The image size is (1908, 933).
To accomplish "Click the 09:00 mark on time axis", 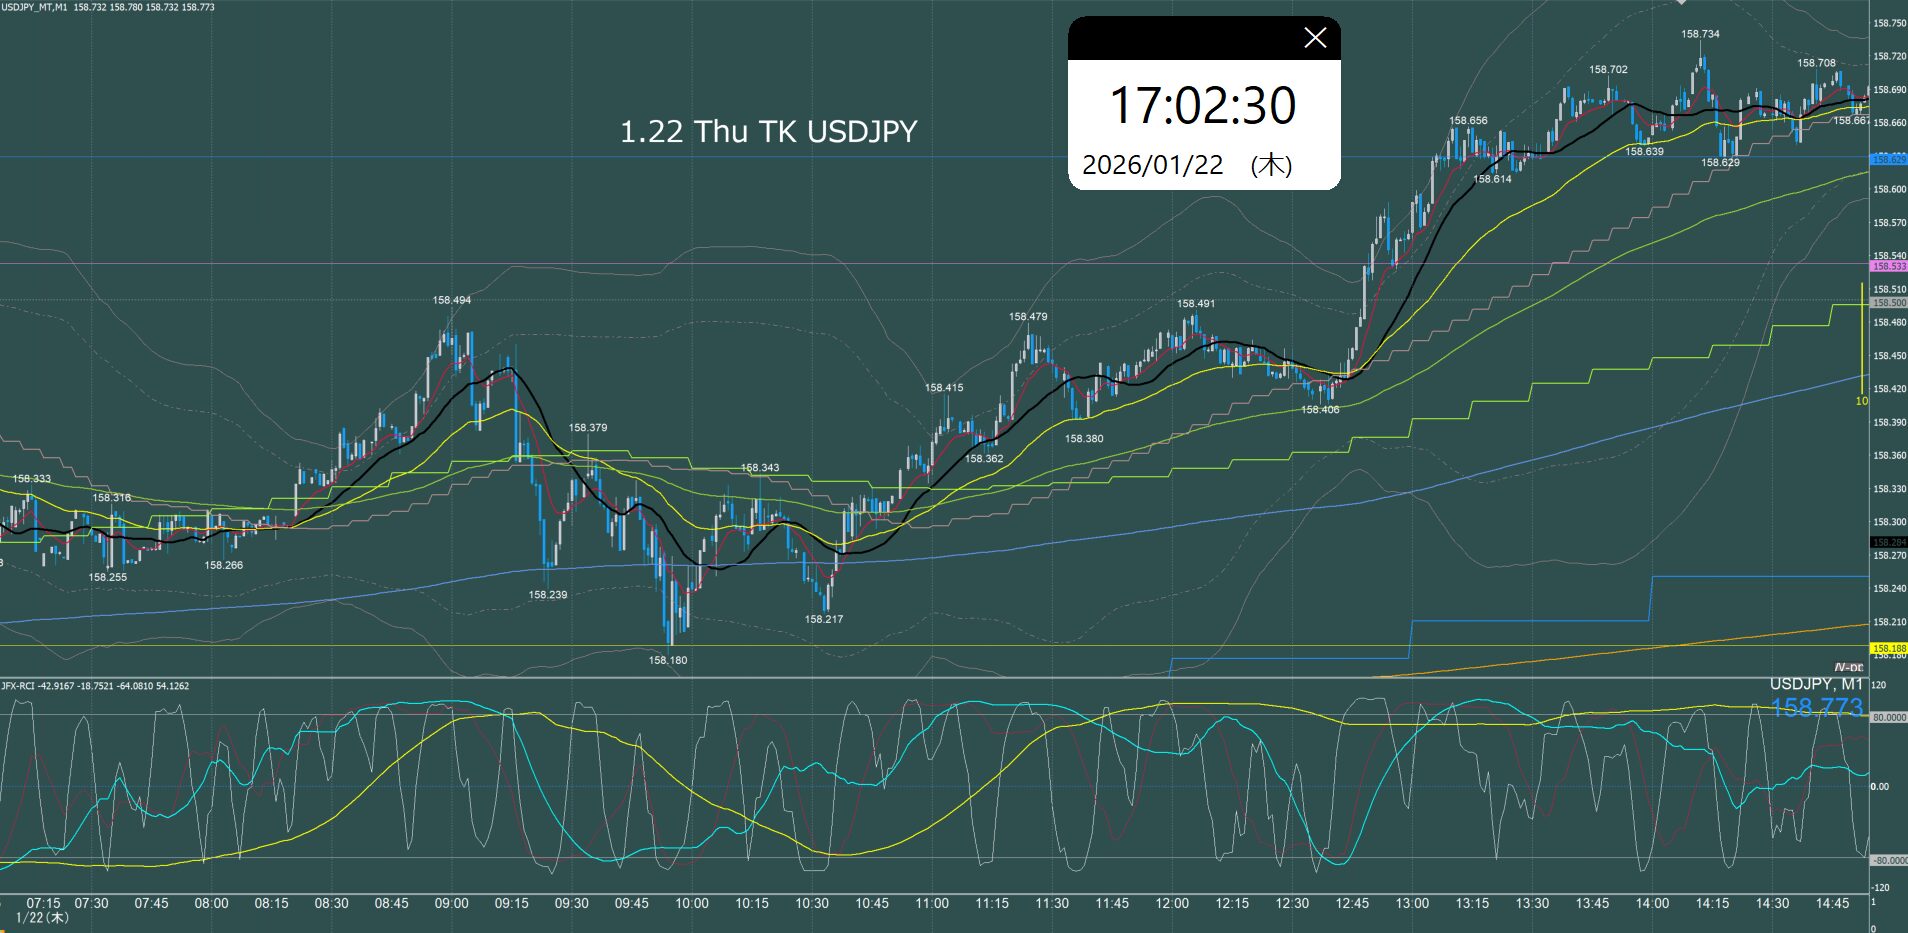I will tap(451, 903).
